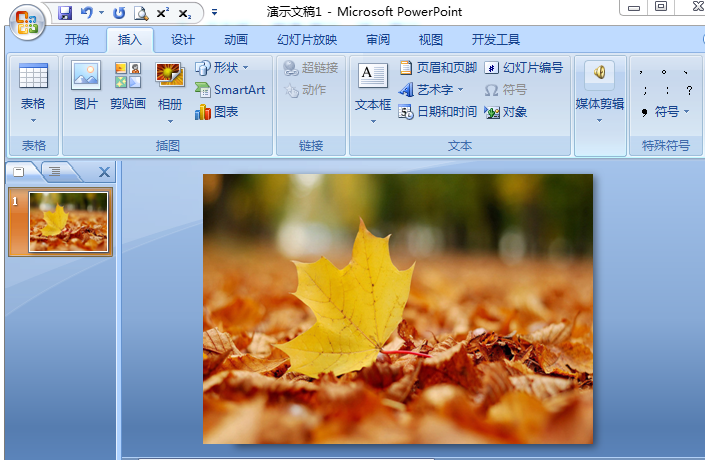Open the 视图 tab

point(431,40)
